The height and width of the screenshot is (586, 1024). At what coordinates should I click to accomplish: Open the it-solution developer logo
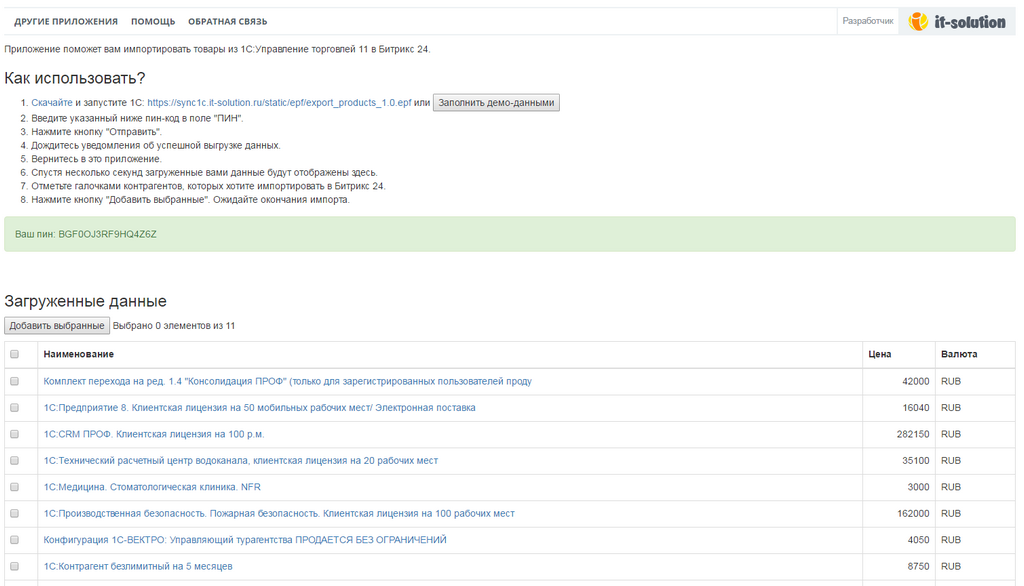[957, 22]
